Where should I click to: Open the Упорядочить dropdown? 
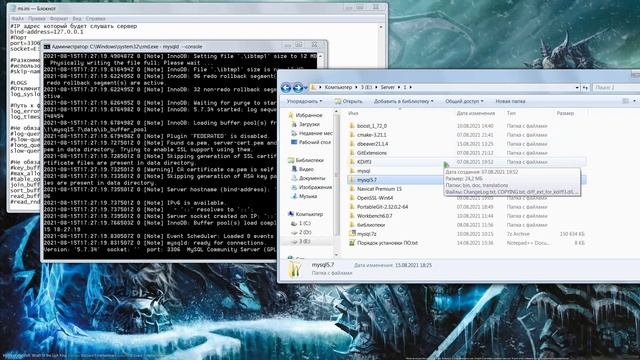[x=304, y=101]
